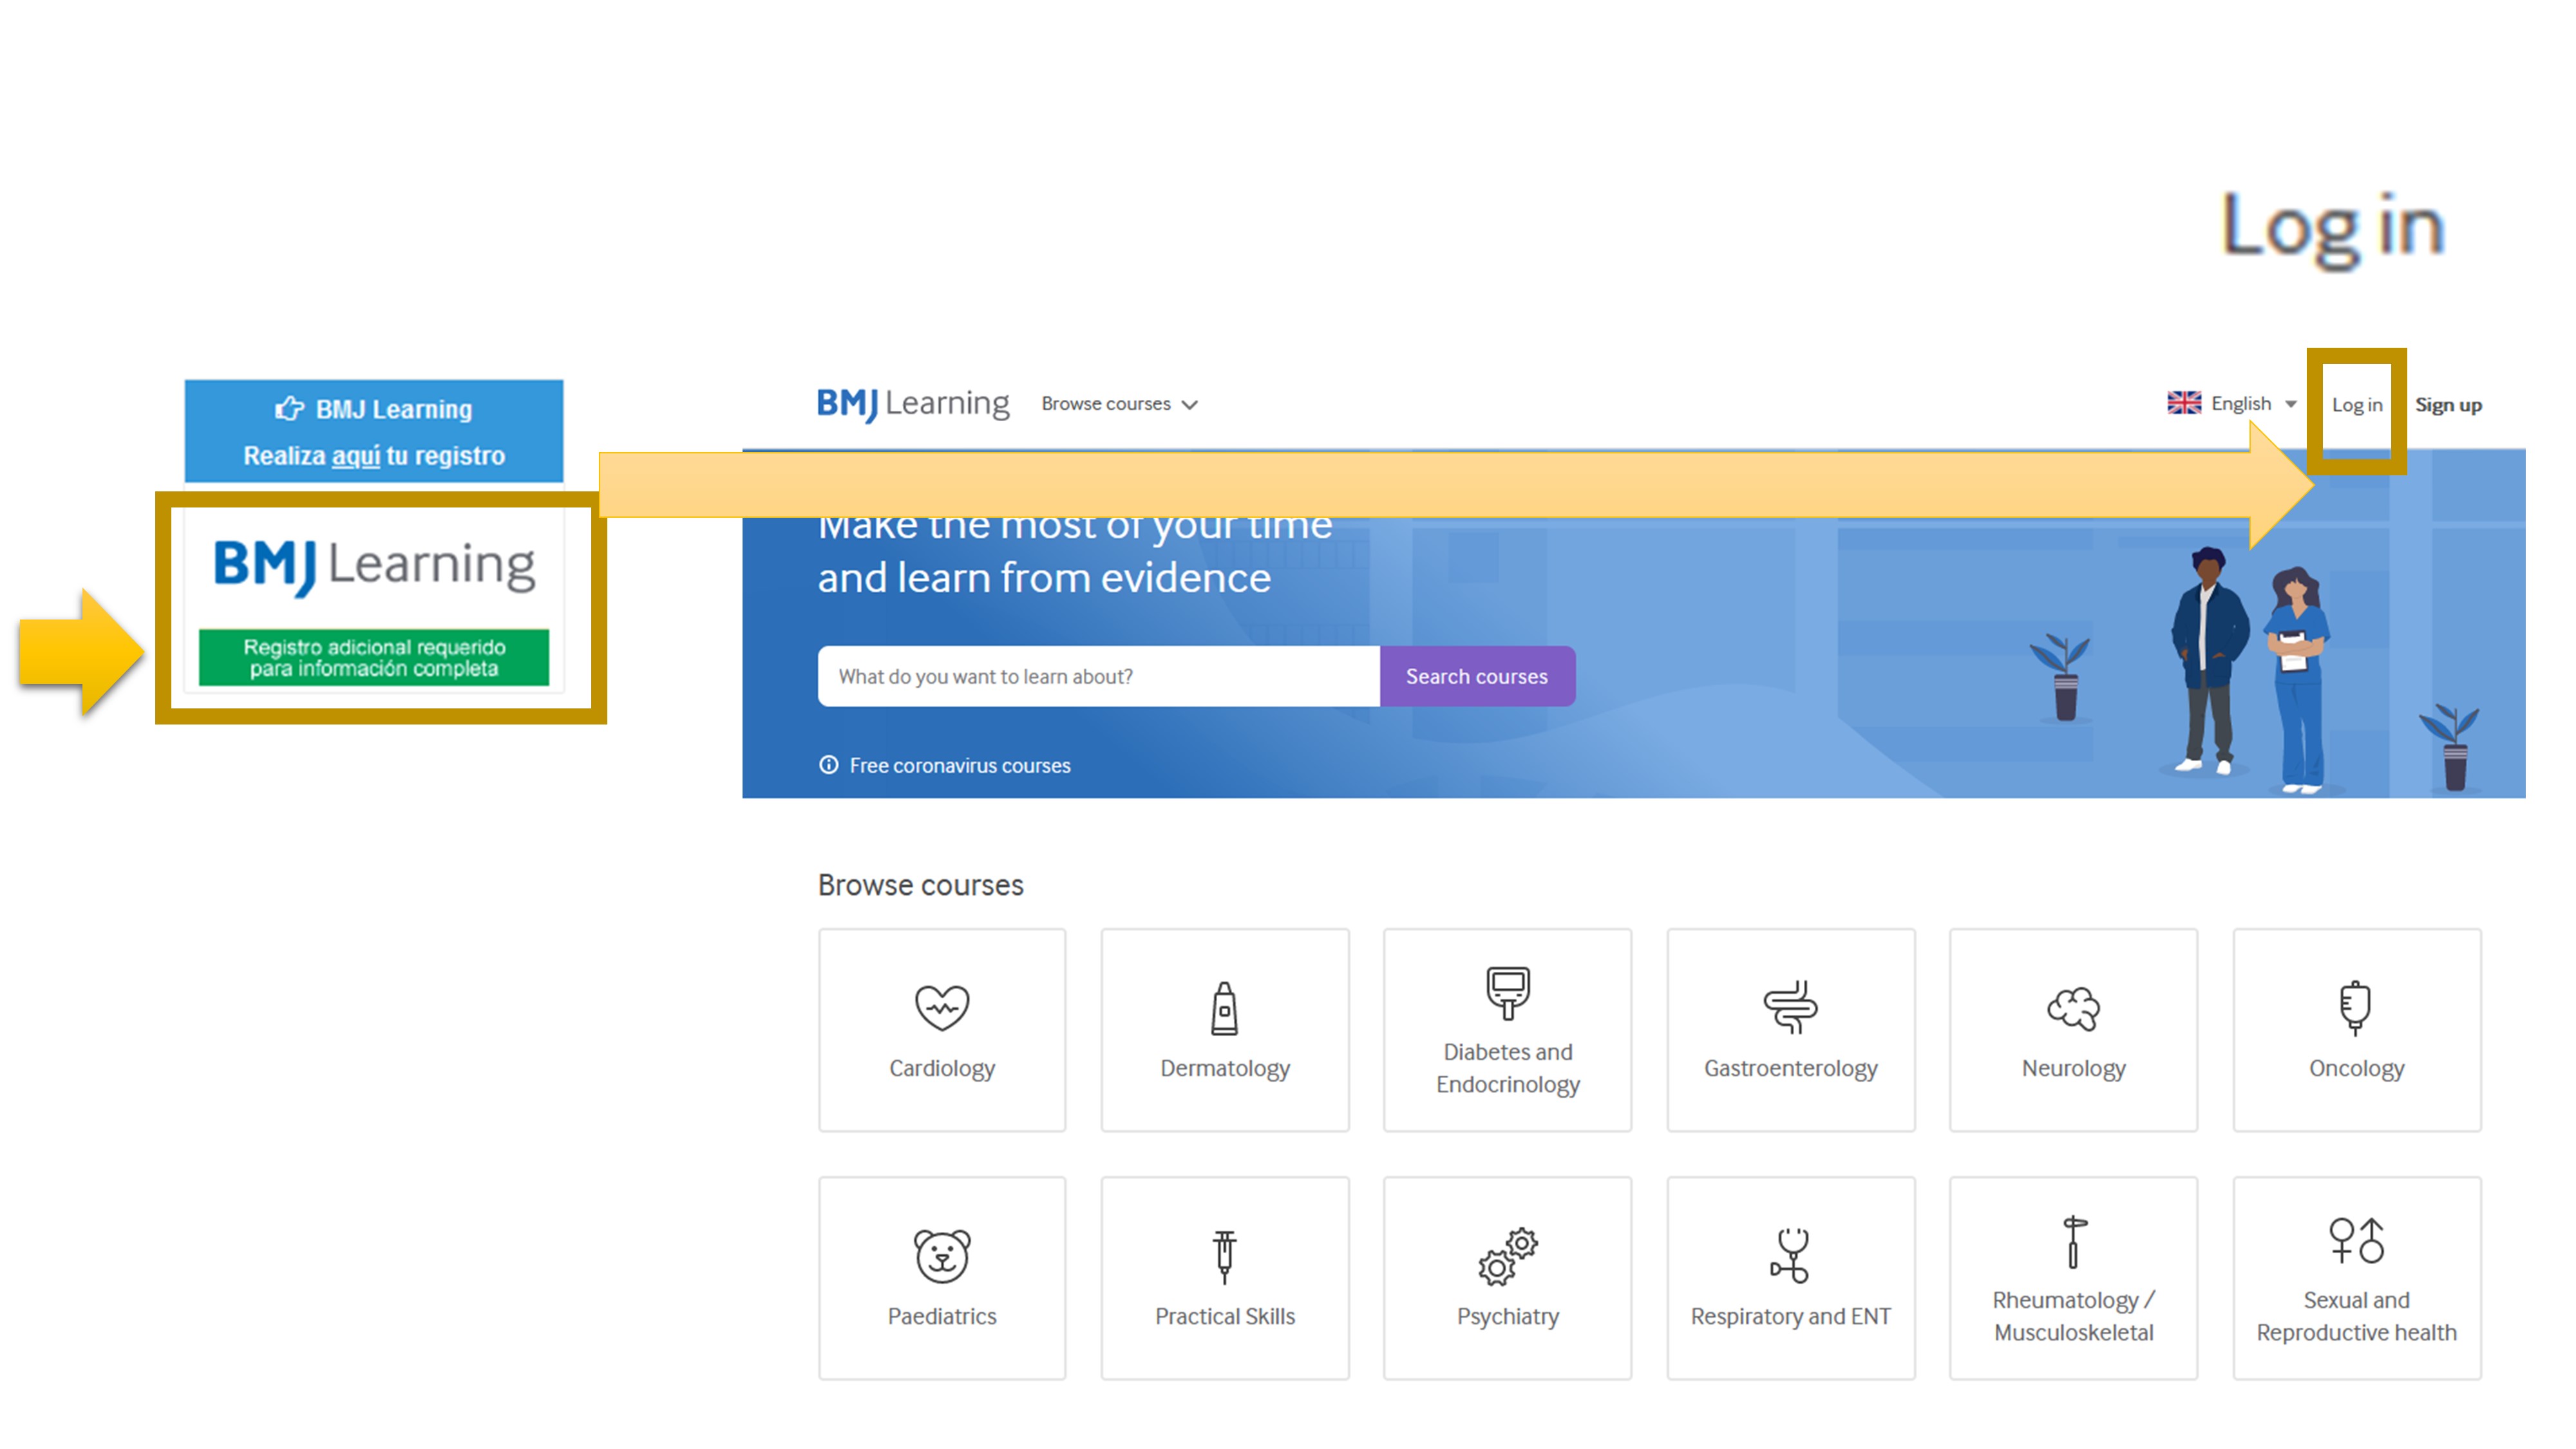Expand the Browse courses dropdown menu
The width and height of the screenshot is (2576, 1449).
click(1119, 404)
